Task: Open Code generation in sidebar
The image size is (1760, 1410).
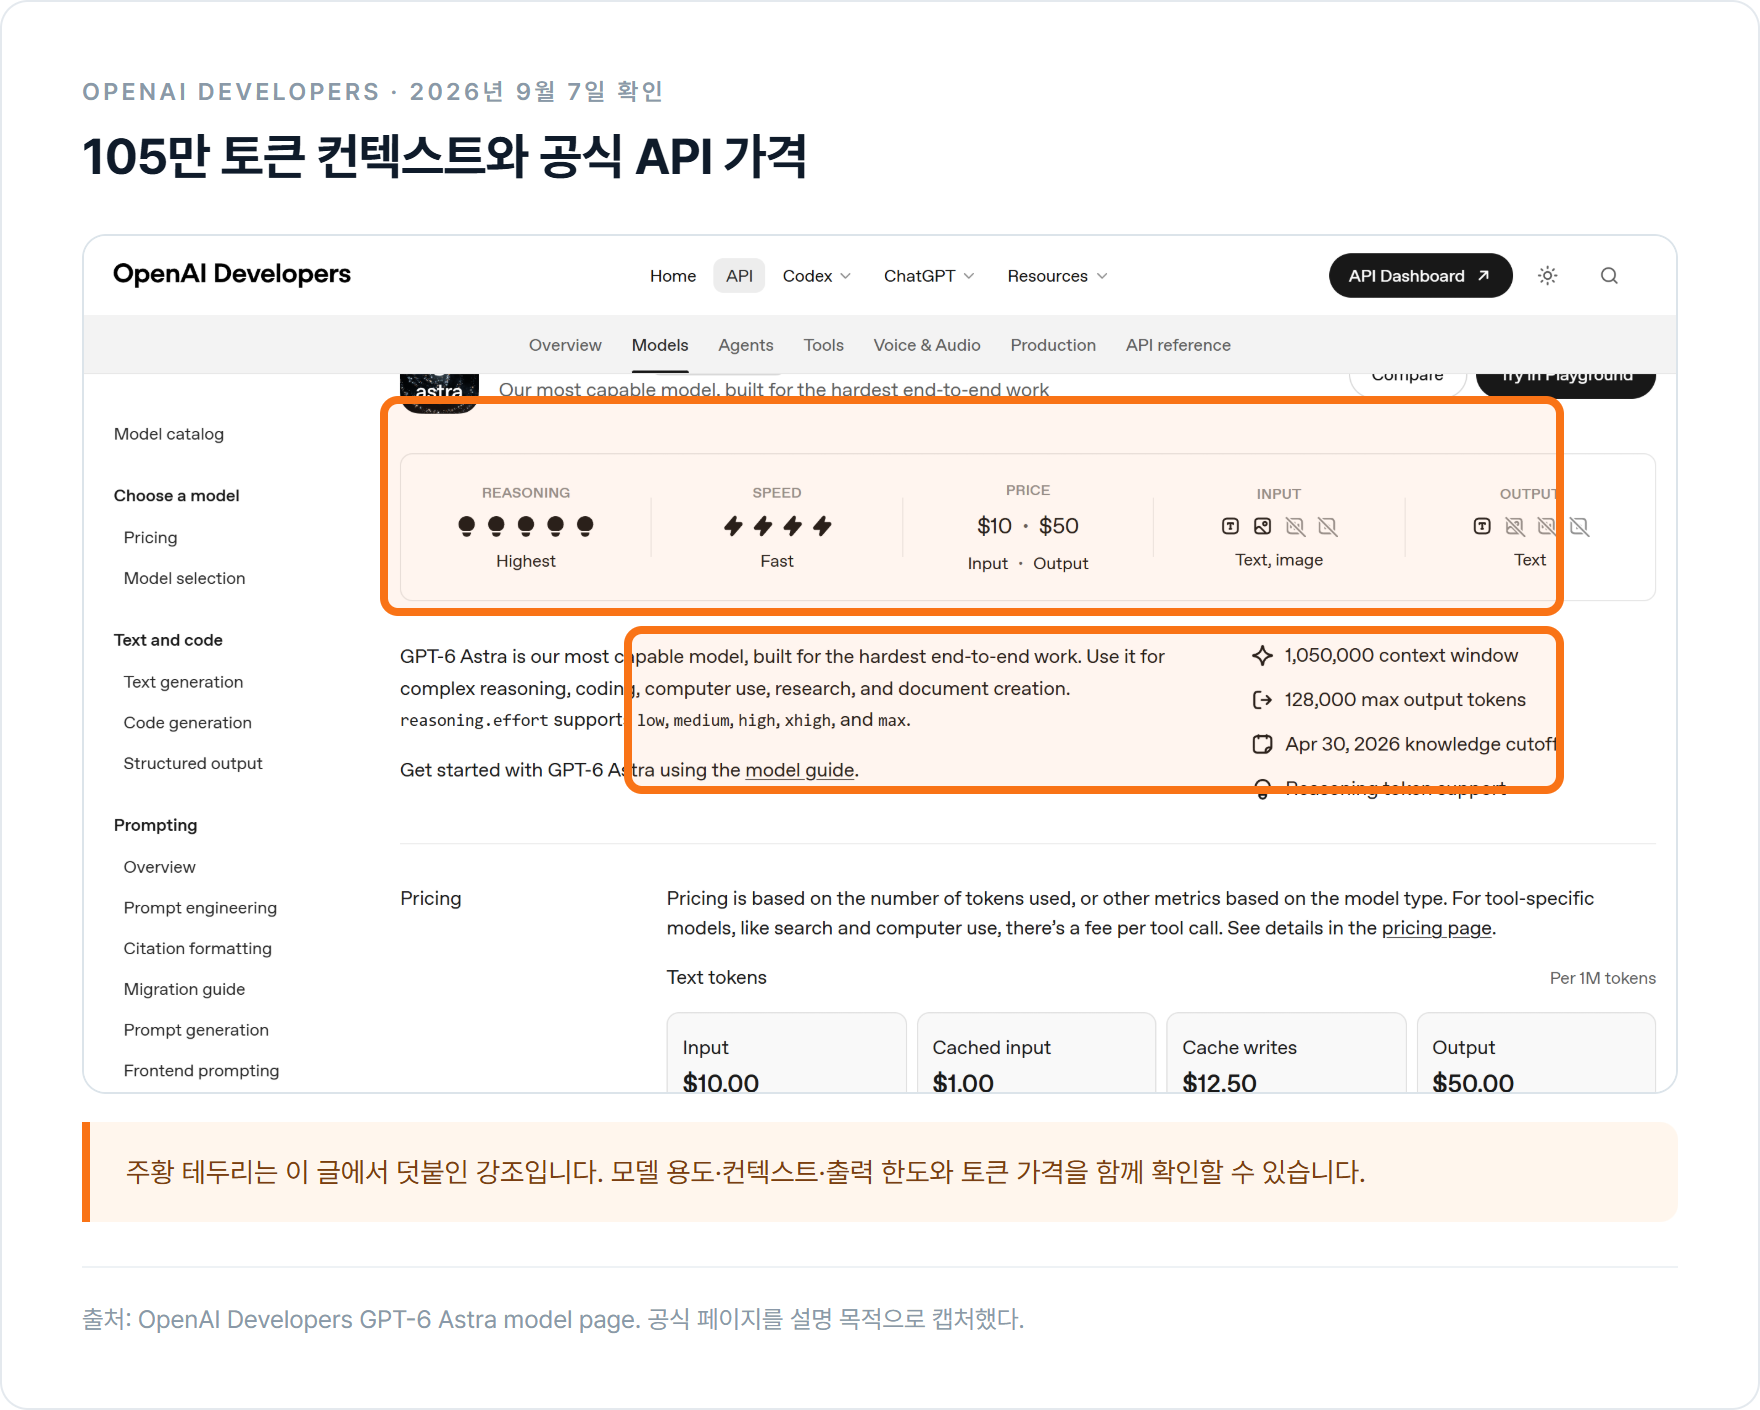Action: (x=187, y=723)
